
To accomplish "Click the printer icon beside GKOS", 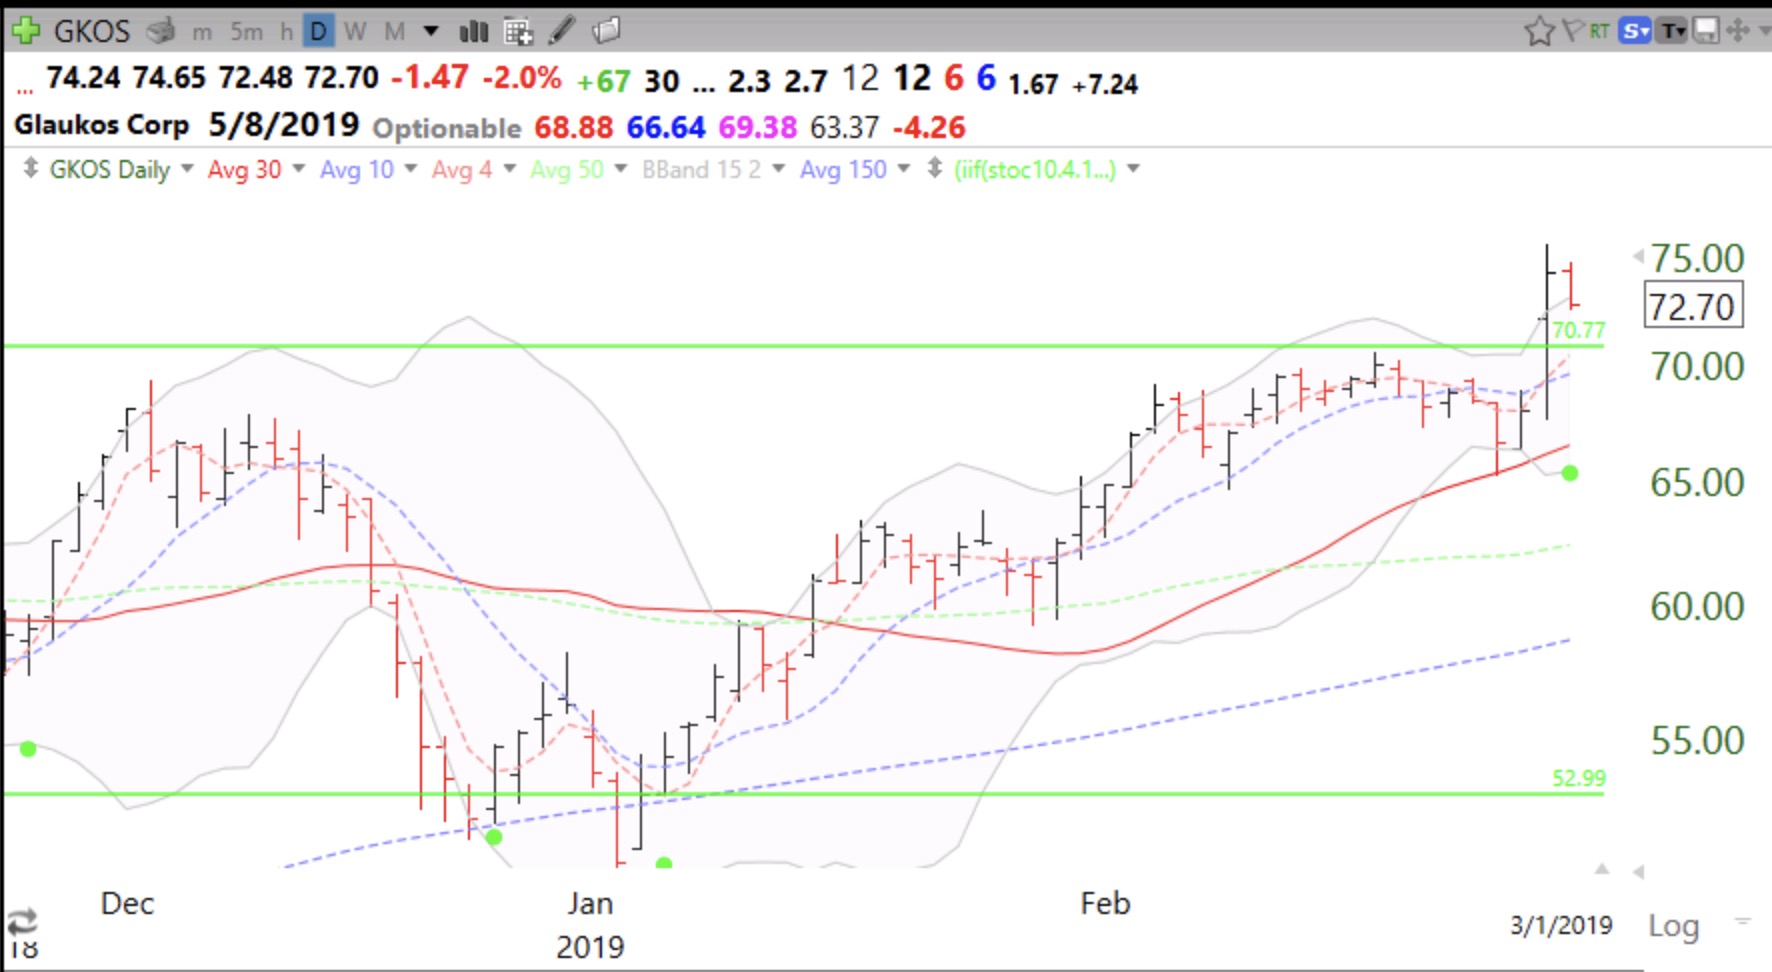I will 160,31.
